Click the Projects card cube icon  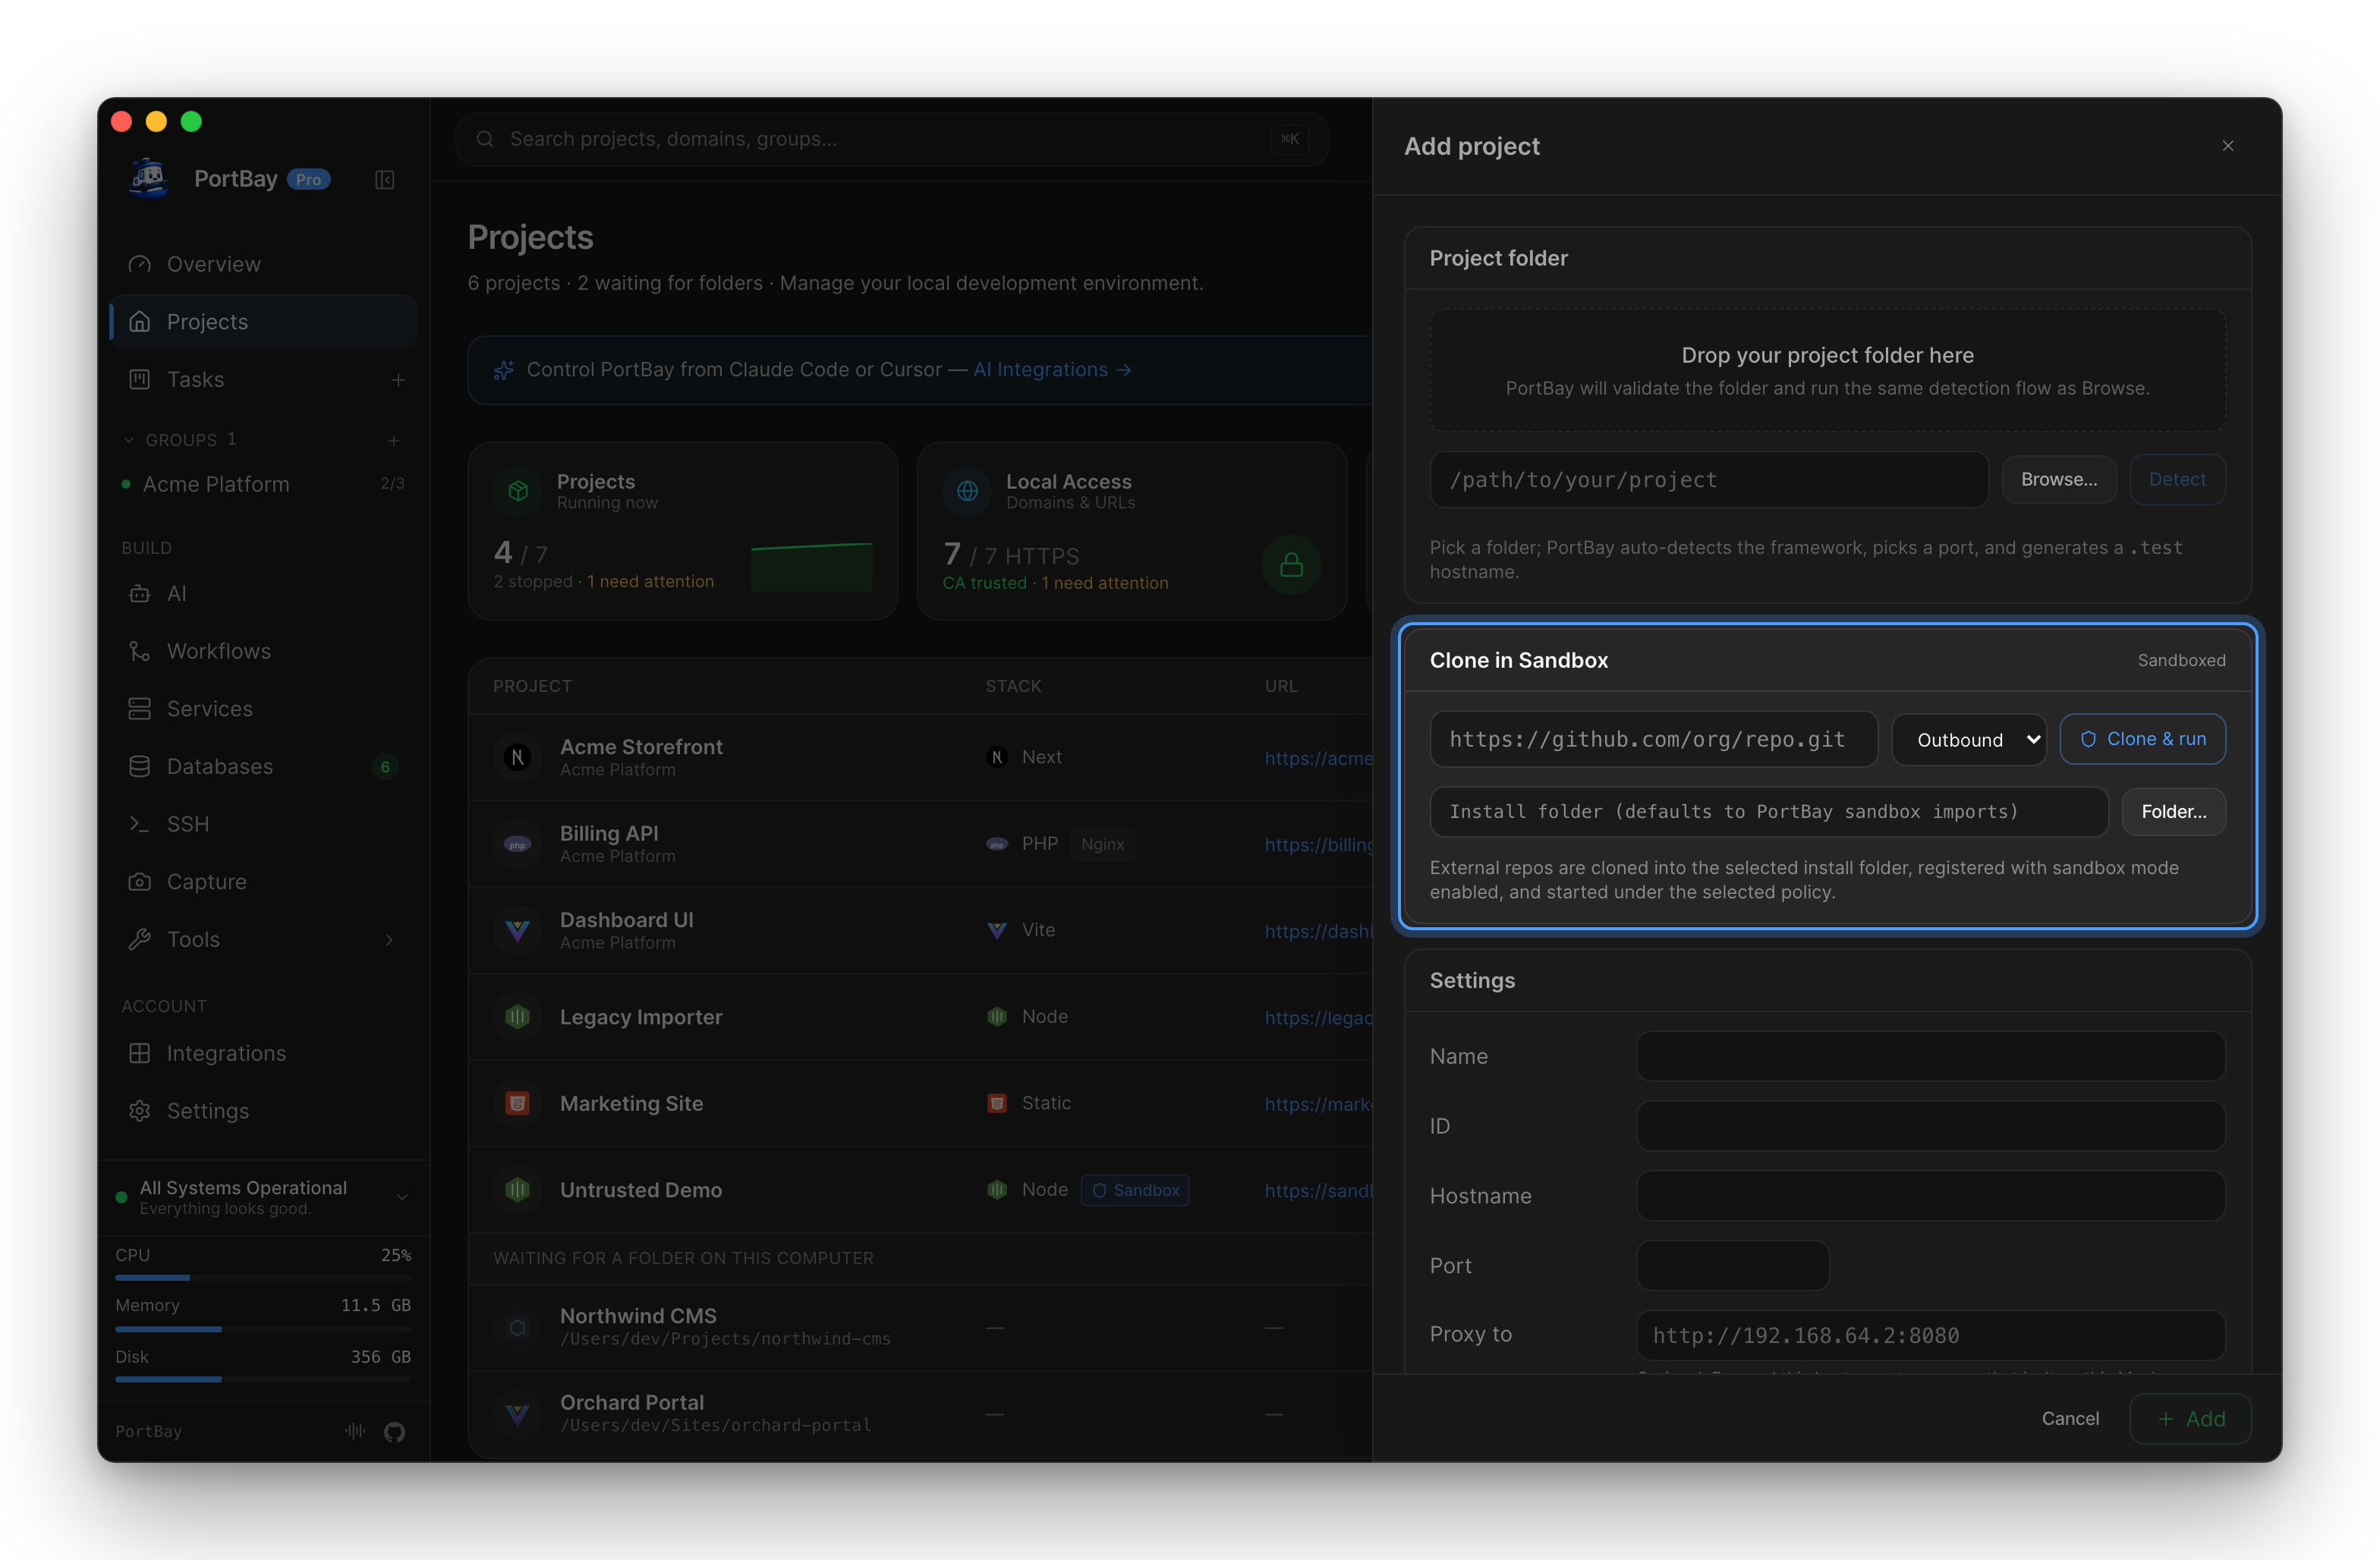point(518,491)
